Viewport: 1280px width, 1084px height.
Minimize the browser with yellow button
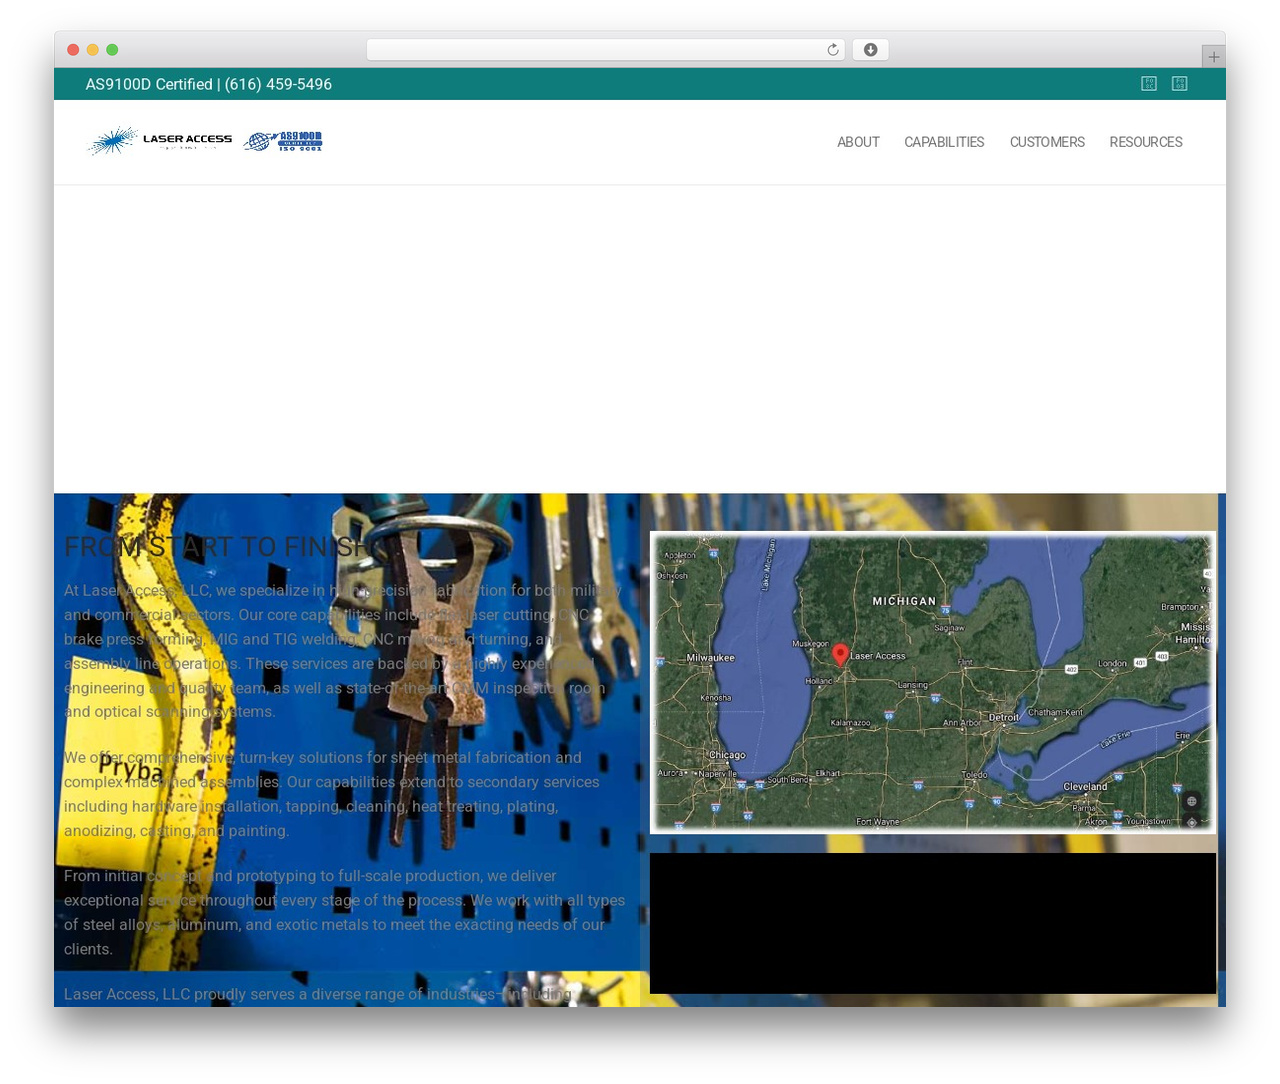point(93,50)
